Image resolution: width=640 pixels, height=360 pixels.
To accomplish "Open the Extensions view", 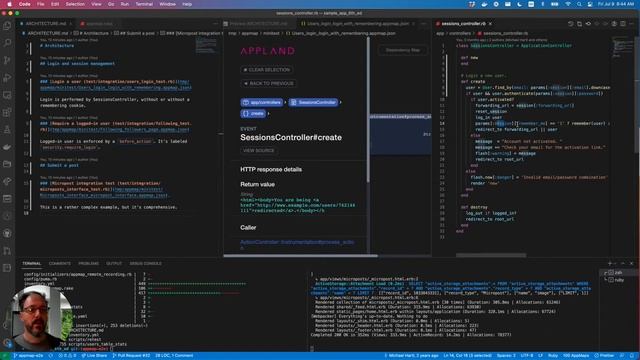I will (x=7, y=112).
